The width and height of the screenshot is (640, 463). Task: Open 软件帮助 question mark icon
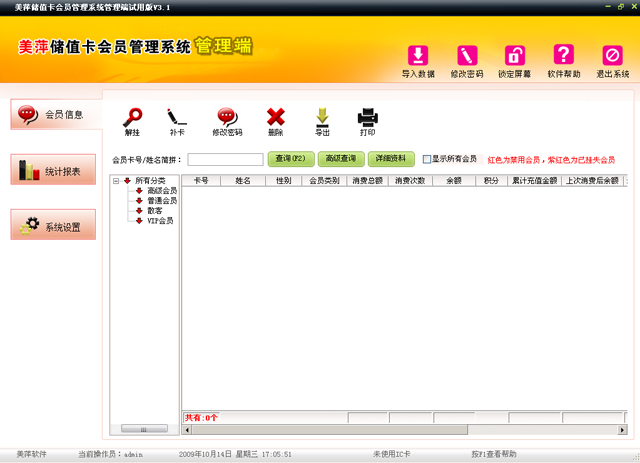point(564,57)
